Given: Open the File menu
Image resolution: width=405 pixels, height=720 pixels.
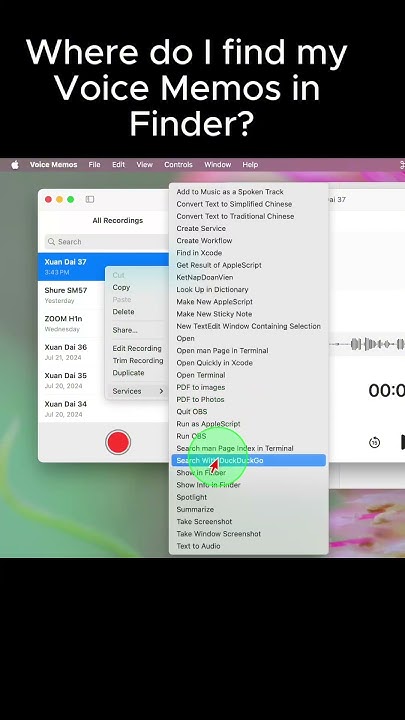Looking at the screenshot, I should [95, 164].
